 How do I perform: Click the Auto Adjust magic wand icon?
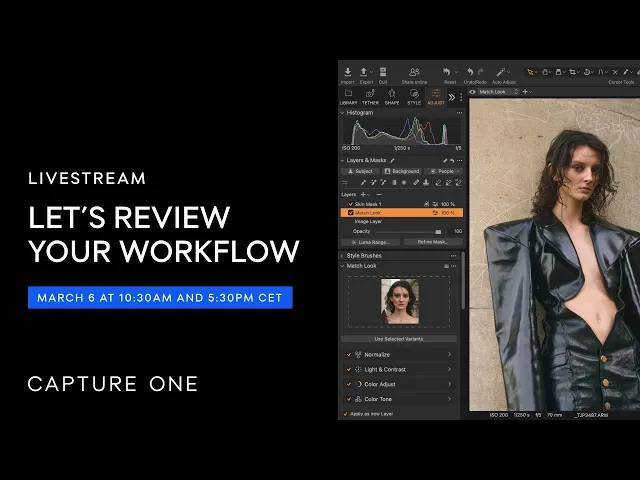[x=500, y=72]
